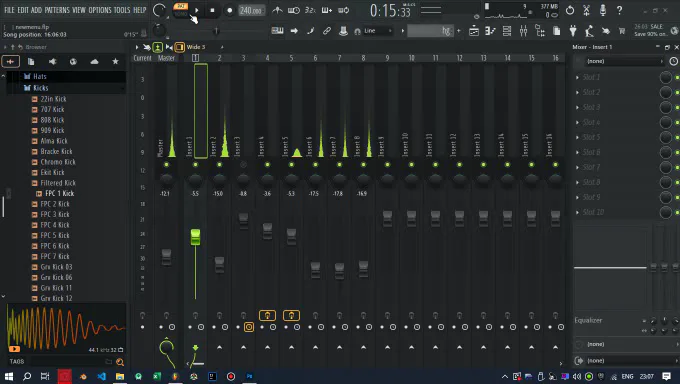Click the tempo display 240.000
The image size is (680, 384).
coord(252,10)
